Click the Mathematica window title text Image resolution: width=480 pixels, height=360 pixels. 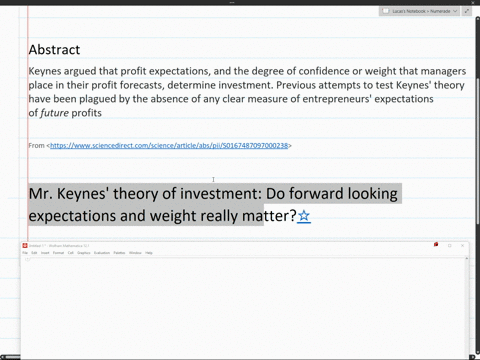pyautogui.click(x=59, y=246)
